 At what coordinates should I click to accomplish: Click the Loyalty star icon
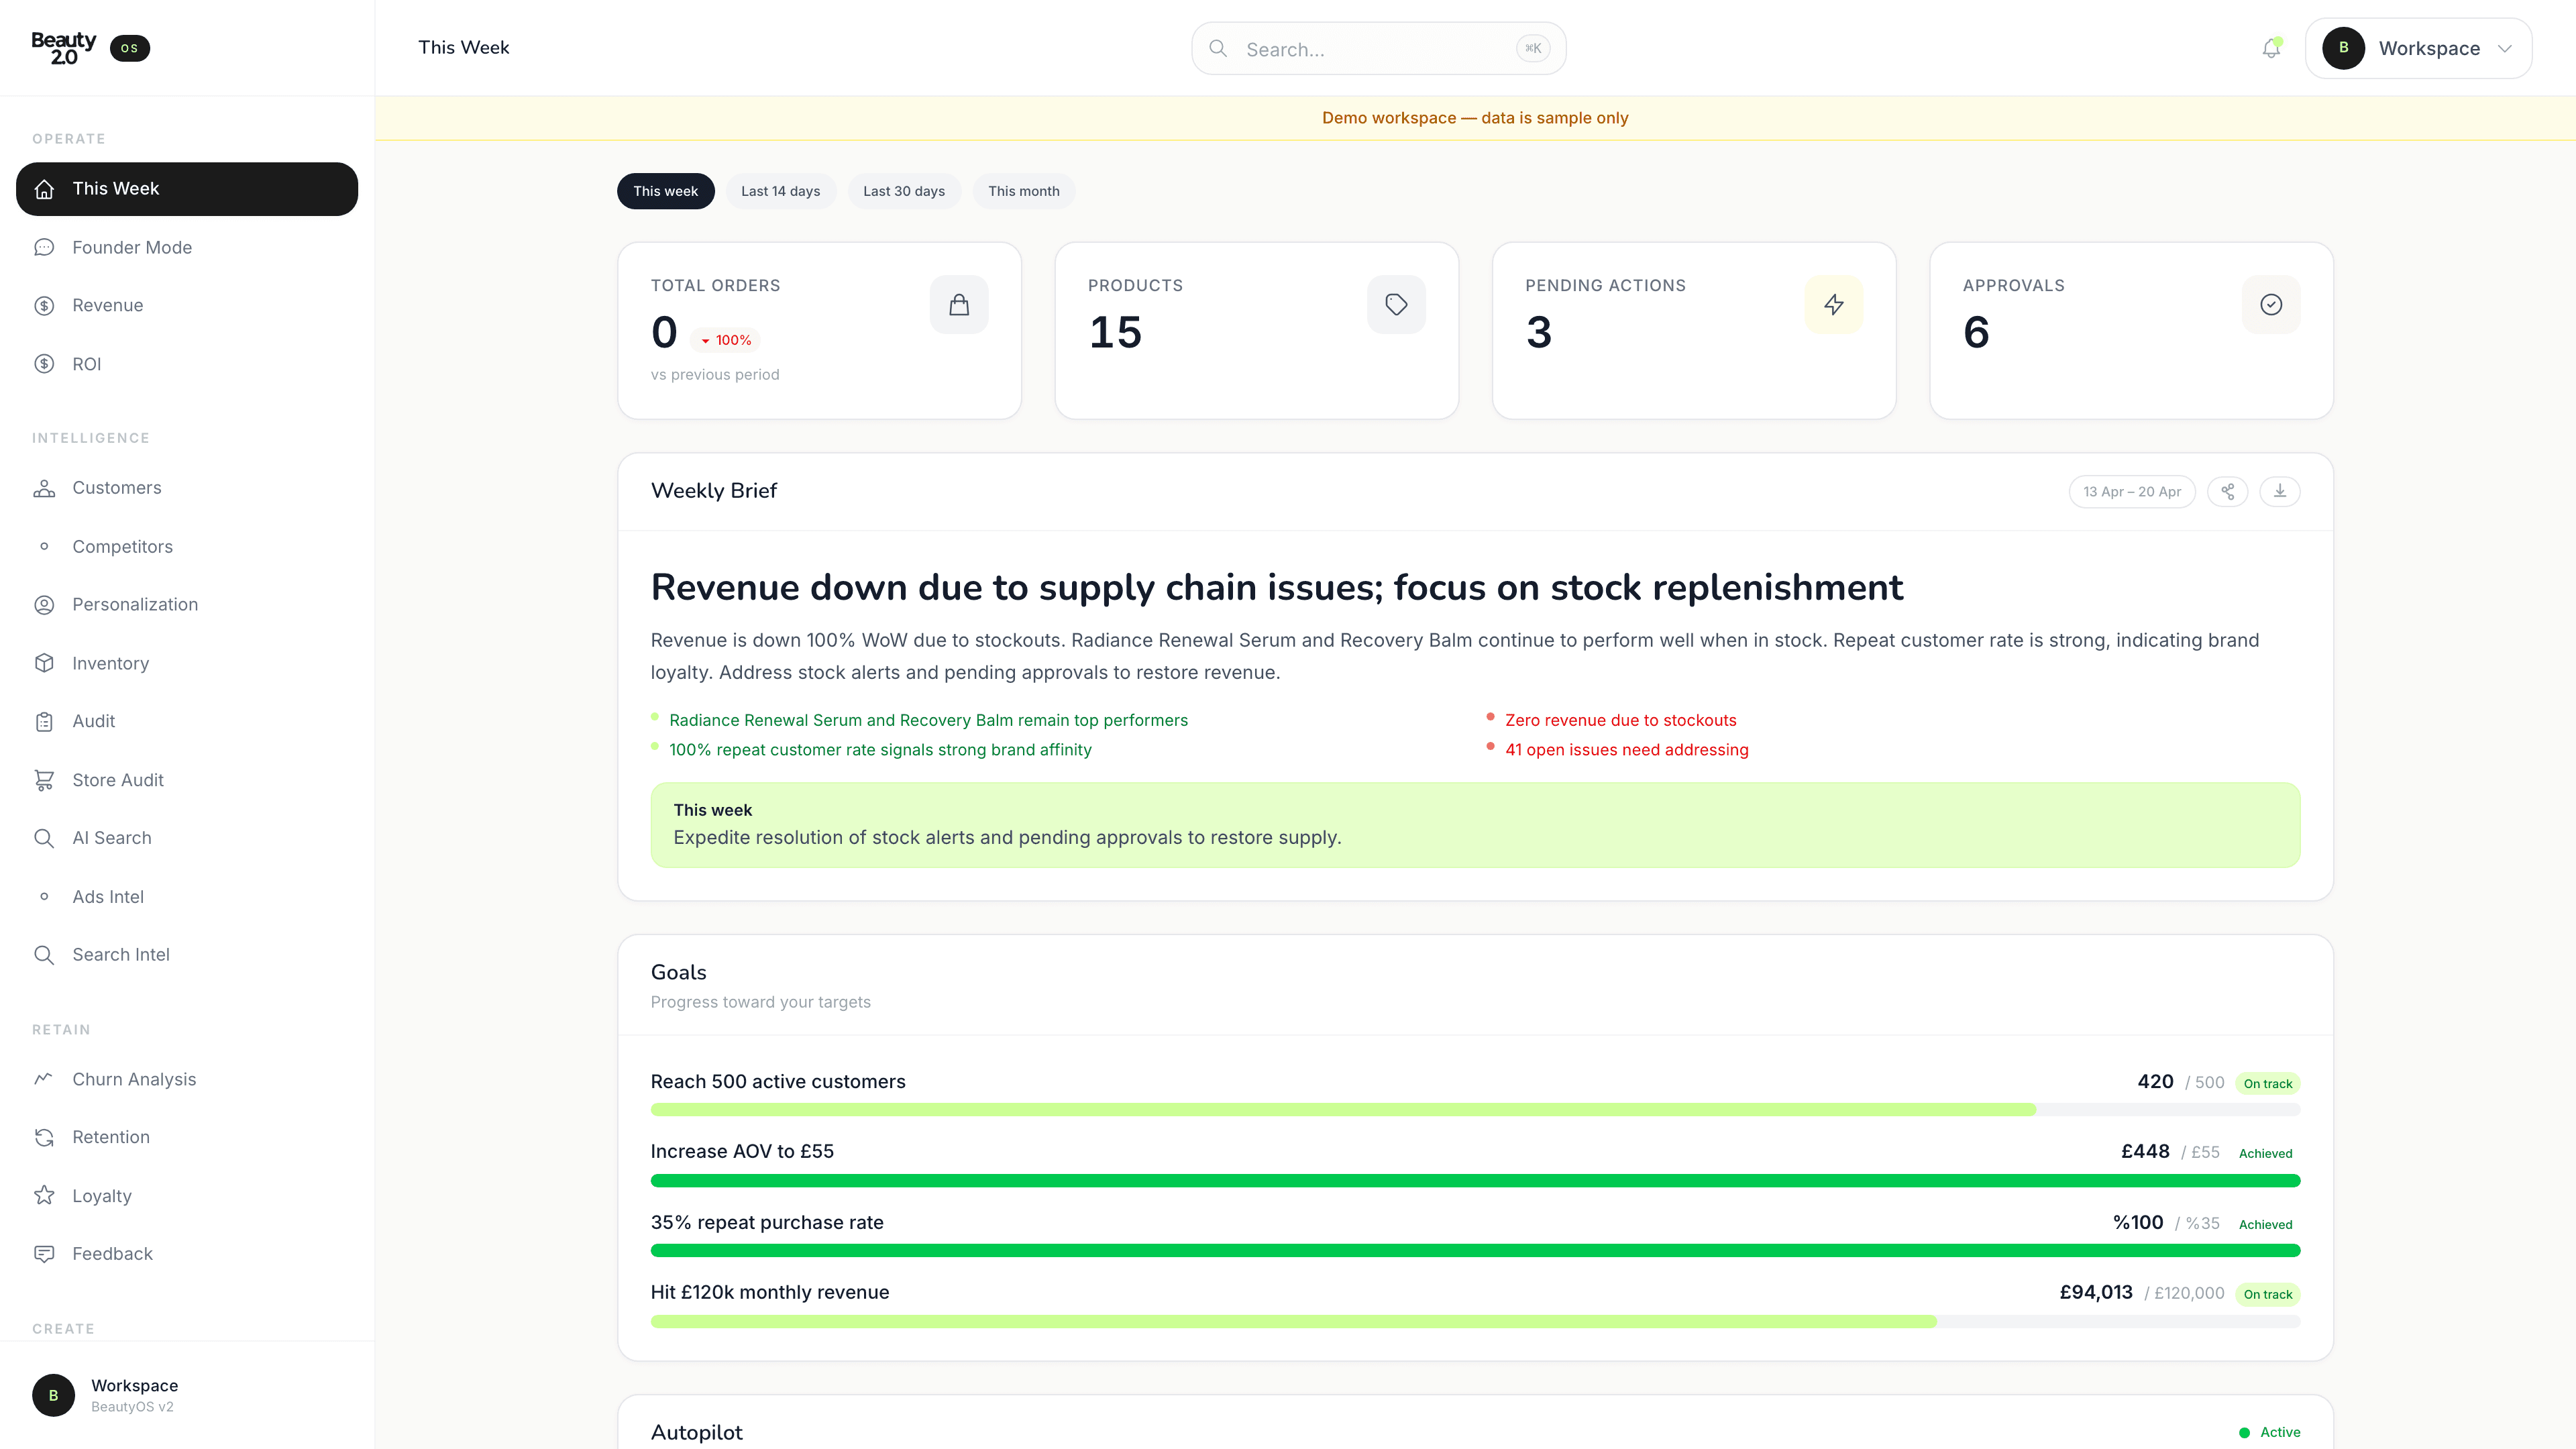pyautogui.click(x=44, y=1196)
